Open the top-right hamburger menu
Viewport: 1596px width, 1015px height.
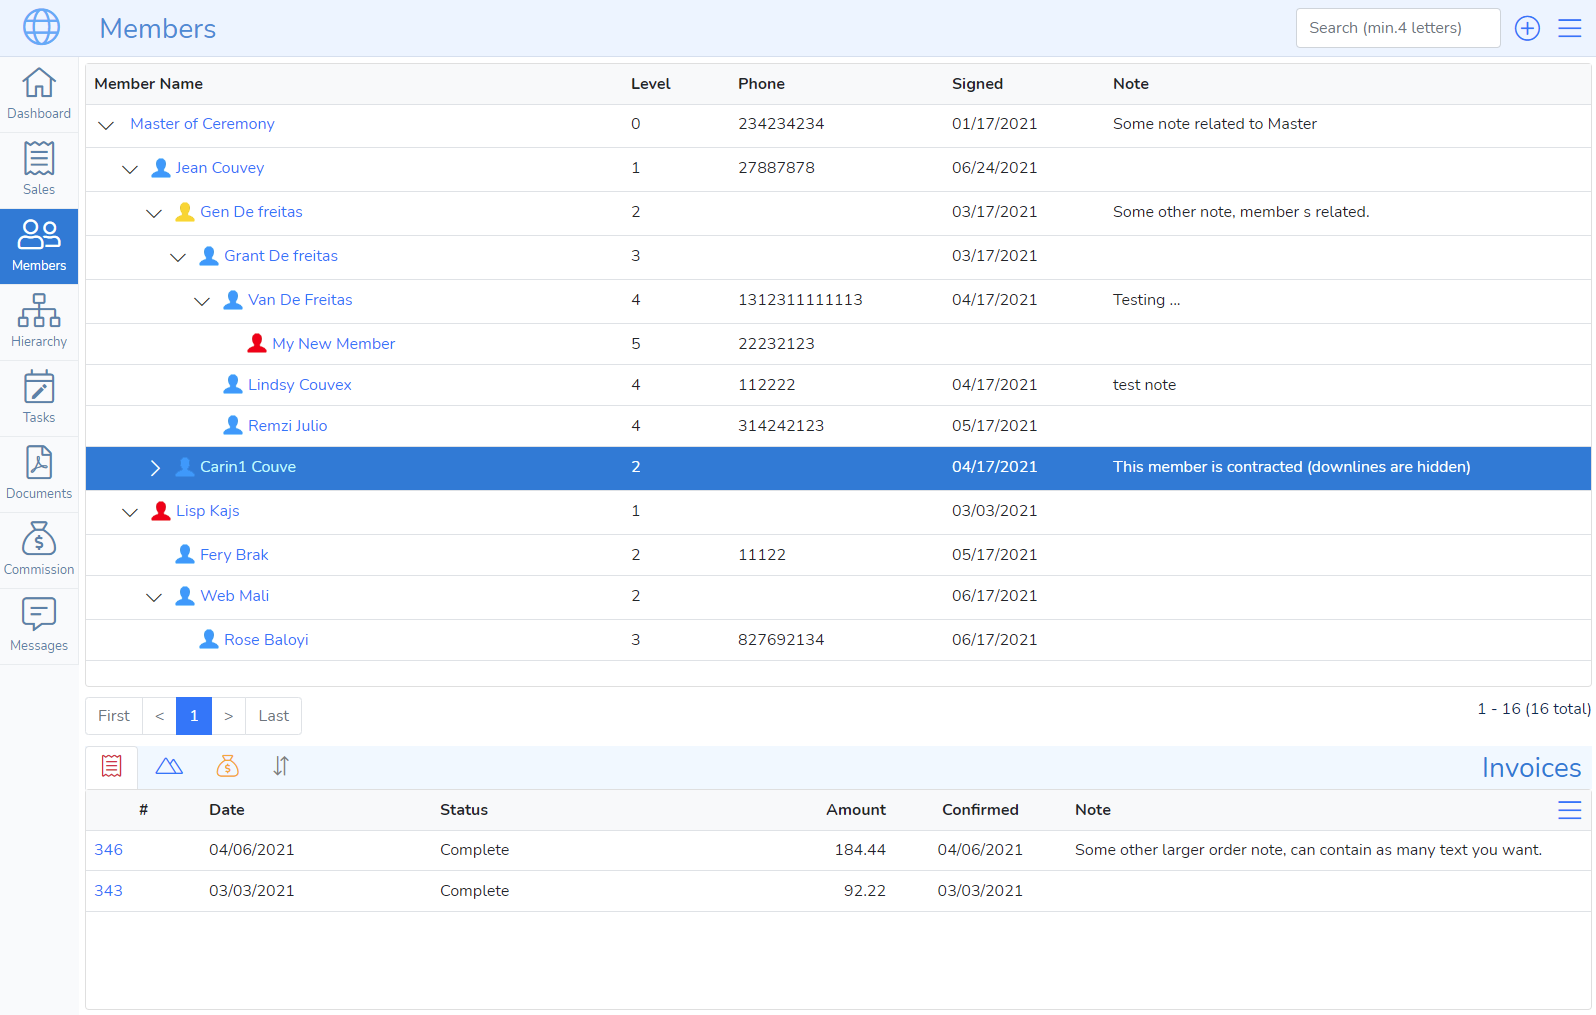point(1570,28)
